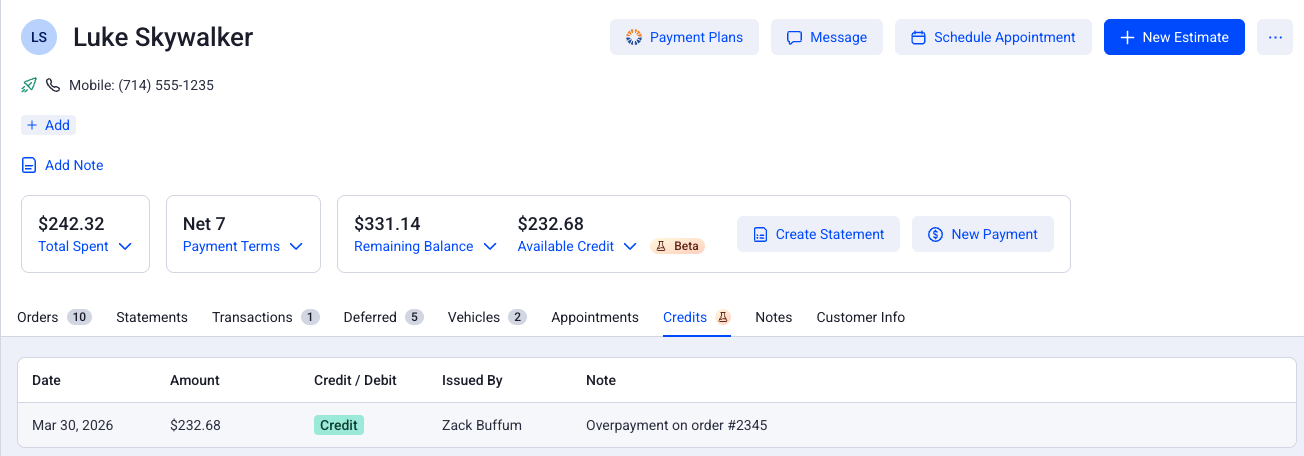Open the Appointments tab

coord(595,317)
